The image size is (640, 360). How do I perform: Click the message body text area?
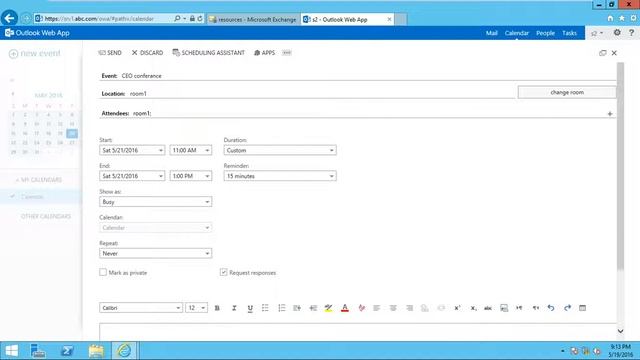tap(358, 331)
